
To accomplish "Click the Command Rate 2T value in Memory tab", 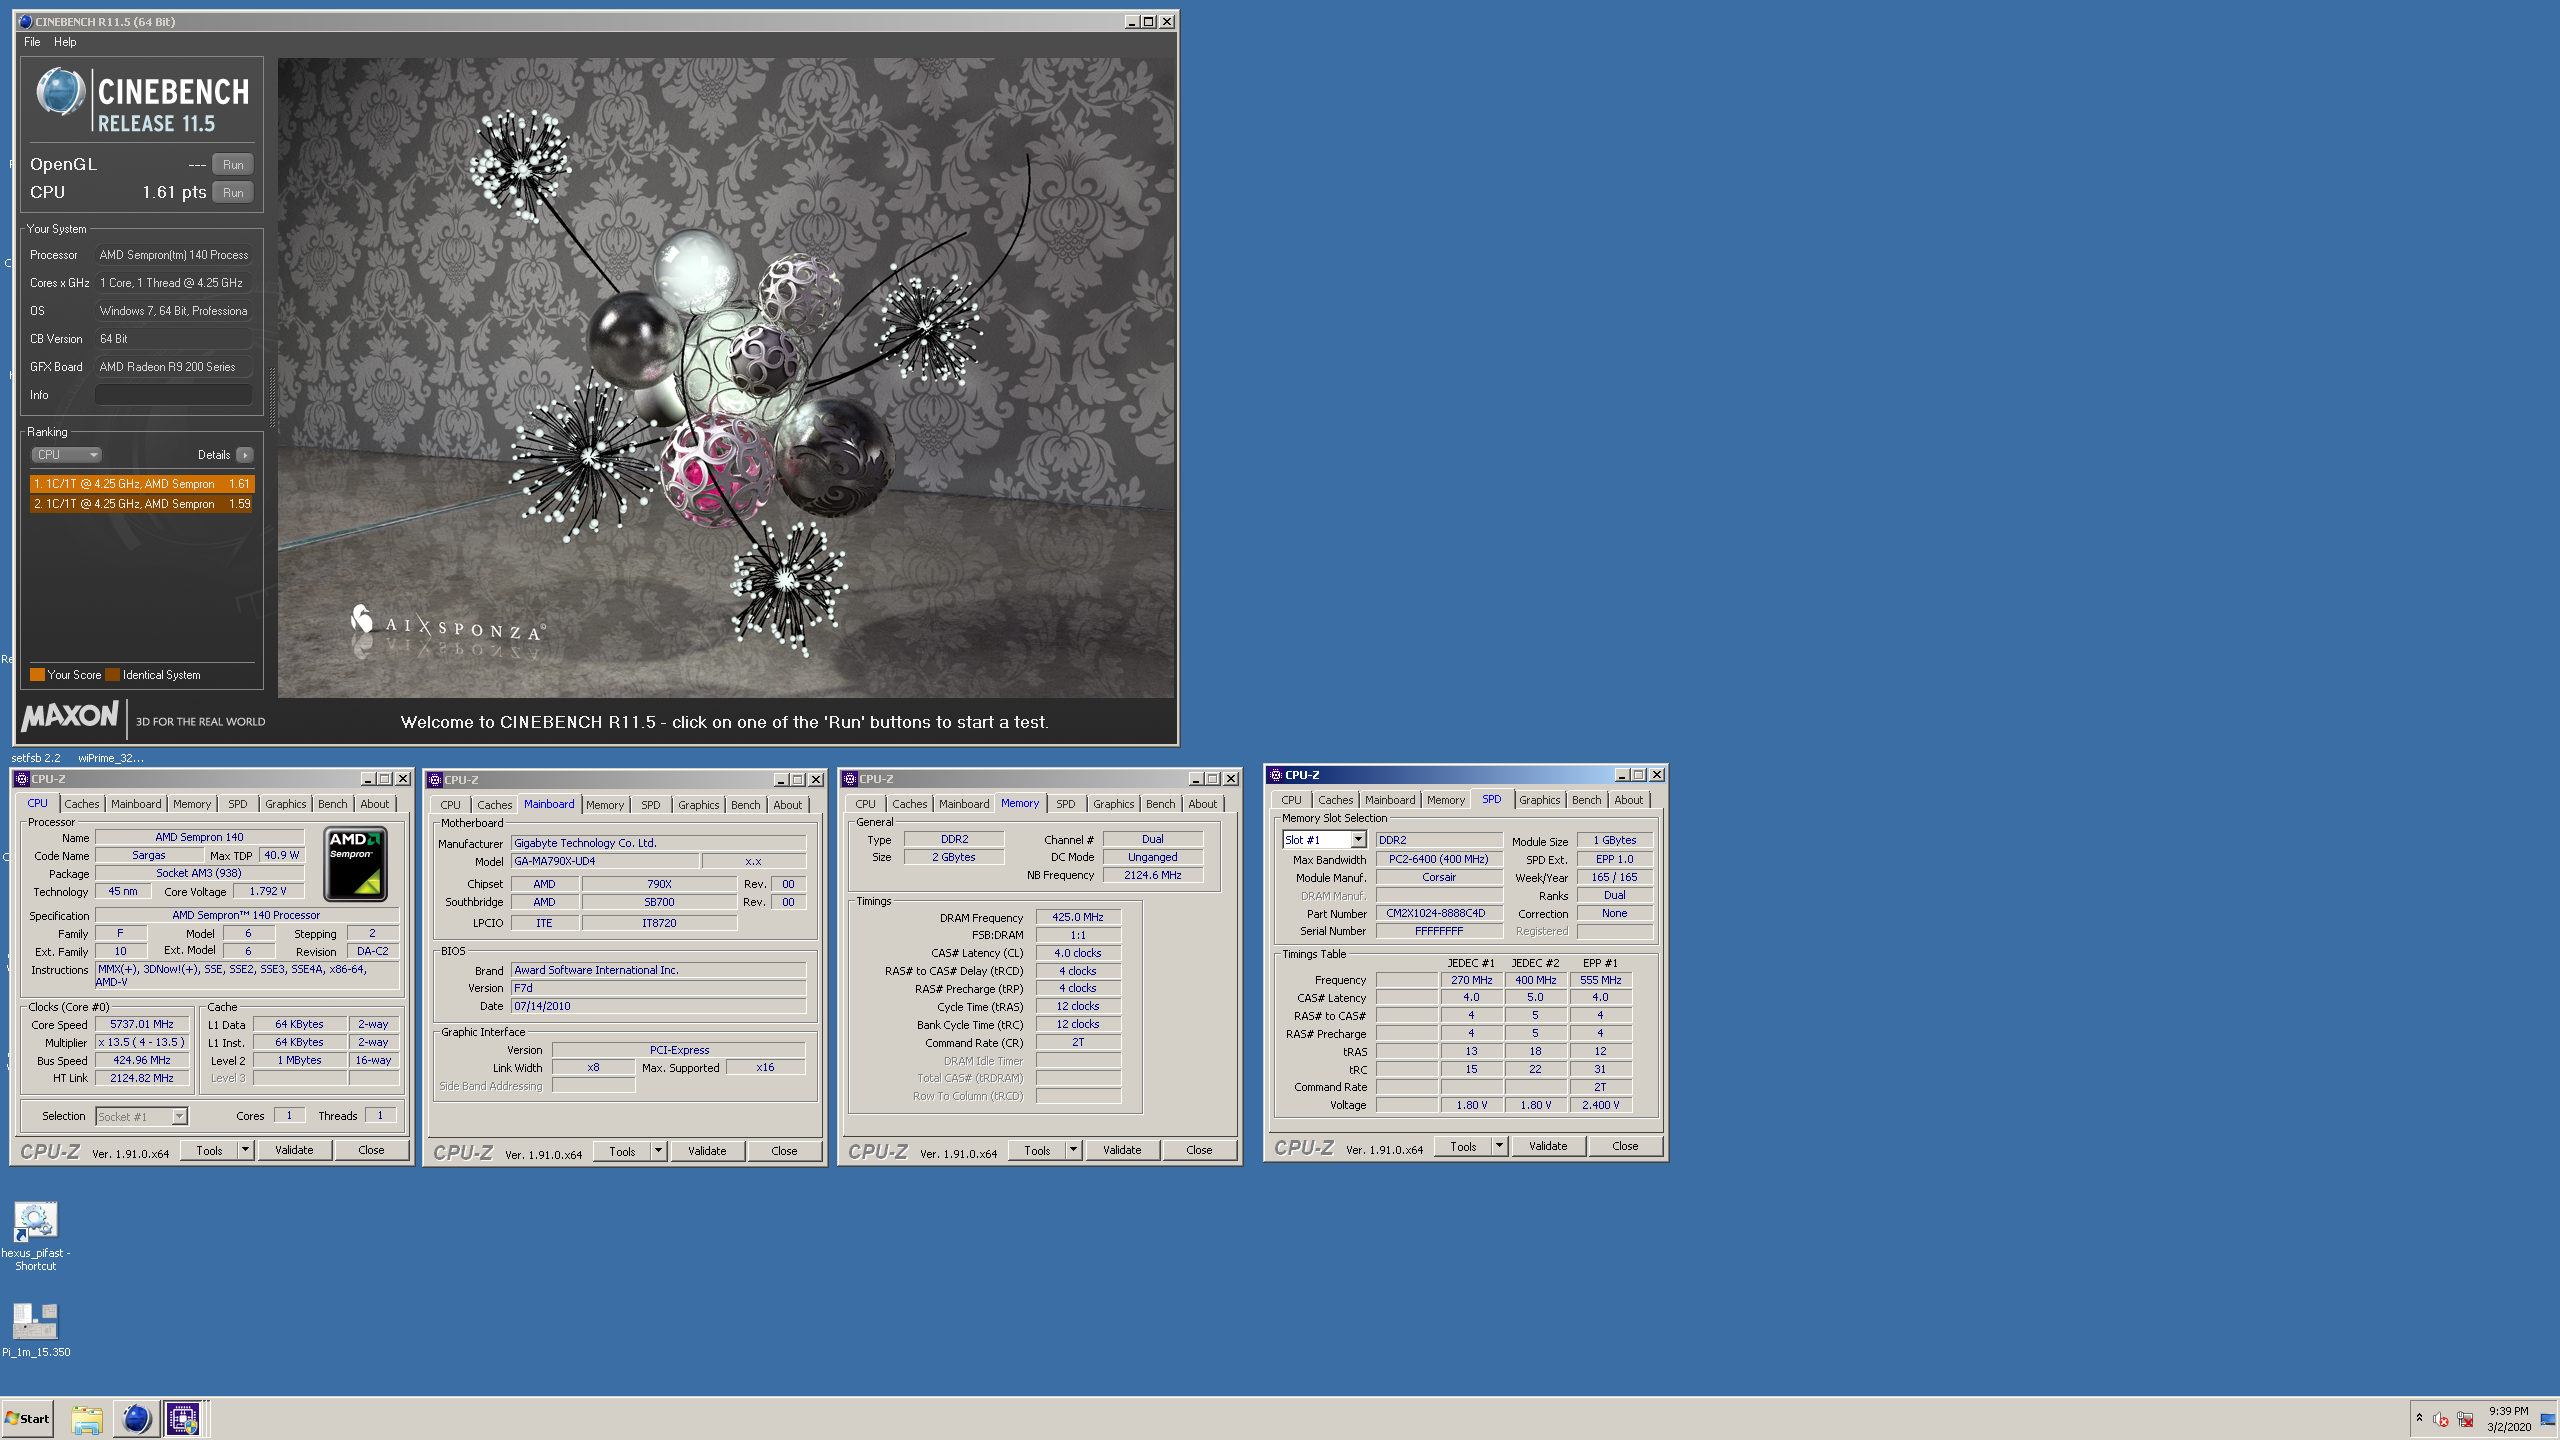I will [1078, 1042].
